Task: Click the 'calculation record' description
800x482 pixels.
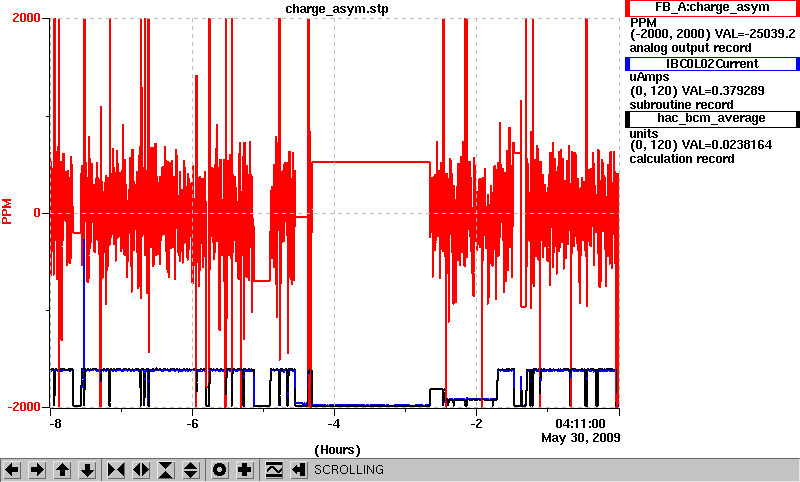Action: point(682,159)
